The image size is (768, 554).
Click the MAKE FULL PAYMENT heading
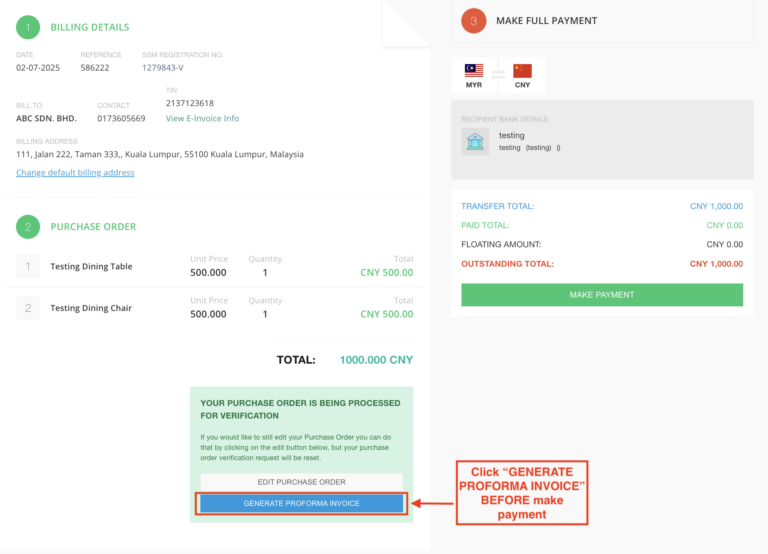point(547,21)
